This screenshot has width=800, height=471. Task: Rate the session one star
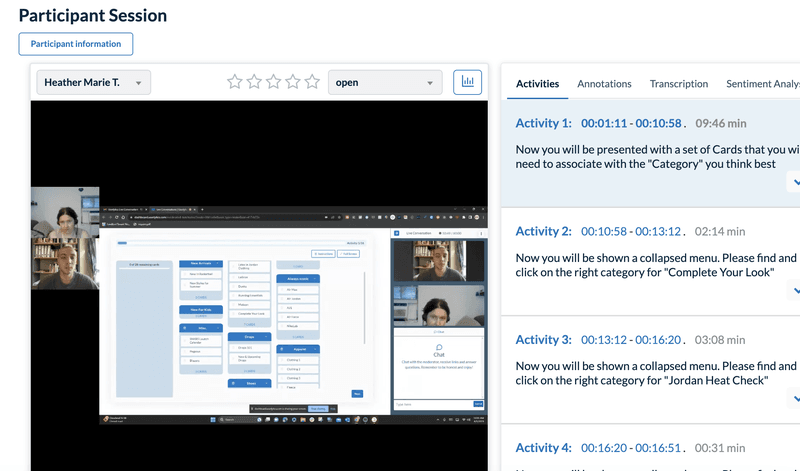(235, 82)
